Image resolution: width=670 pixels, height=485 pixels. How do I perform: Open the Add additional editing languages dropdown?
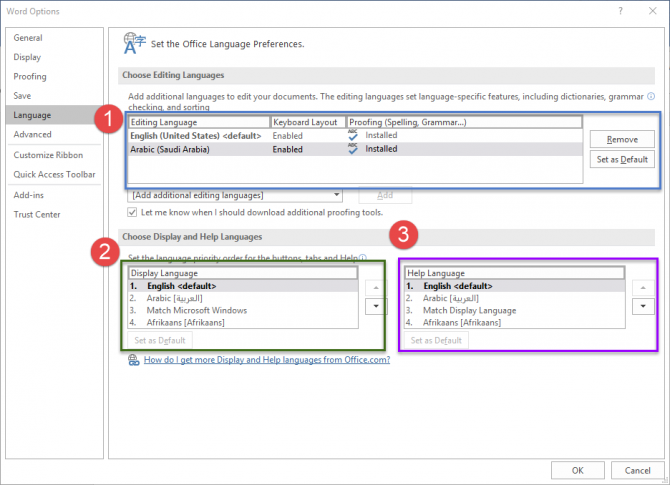click(235, 195)
